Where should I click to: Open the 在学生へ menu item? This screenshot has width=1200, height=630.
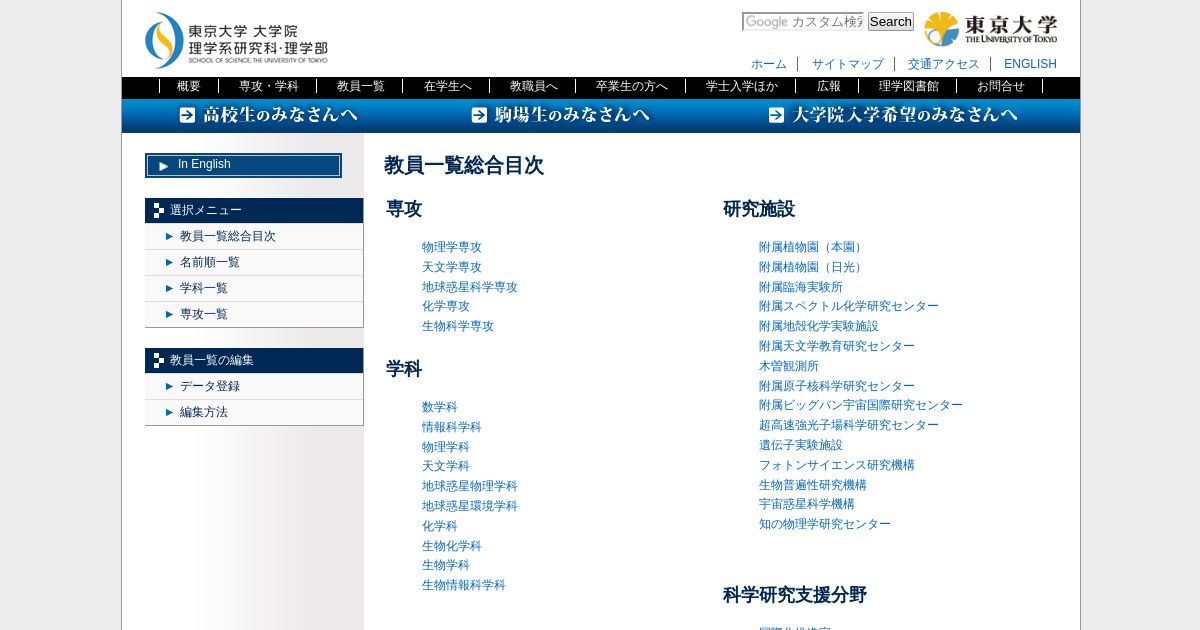click(447, 86)
